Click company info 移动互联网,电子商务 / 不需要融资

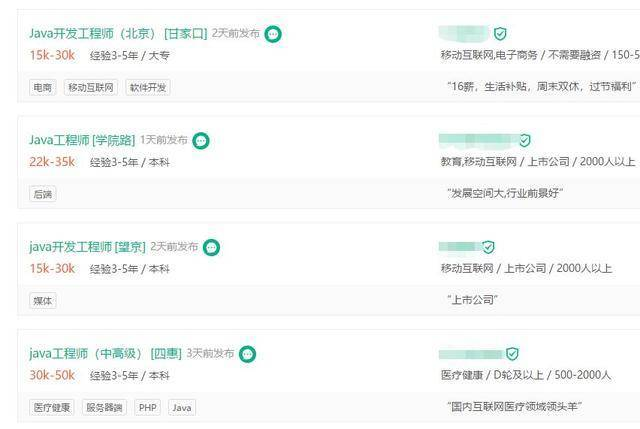[540, 55]
